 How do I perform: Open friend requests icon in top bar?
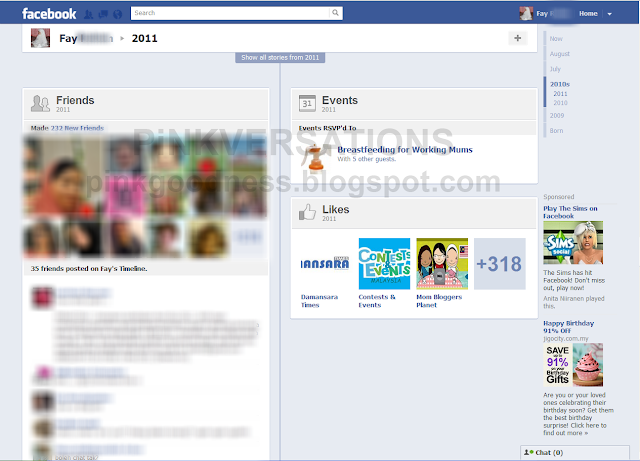pyautogui.click(x=88, y=14)
